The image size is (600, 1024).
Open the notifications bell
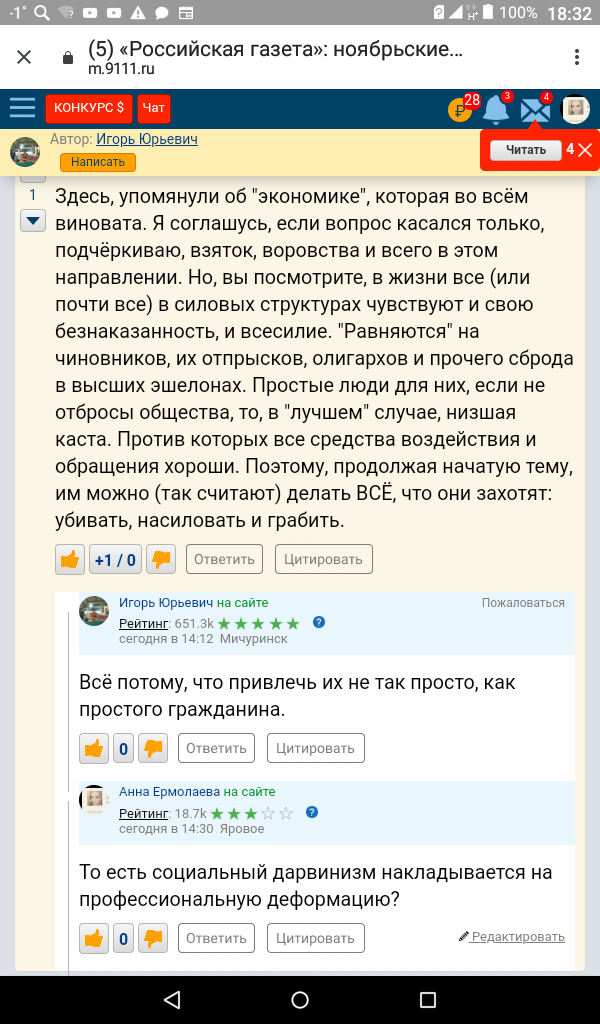tap(495, 109)
